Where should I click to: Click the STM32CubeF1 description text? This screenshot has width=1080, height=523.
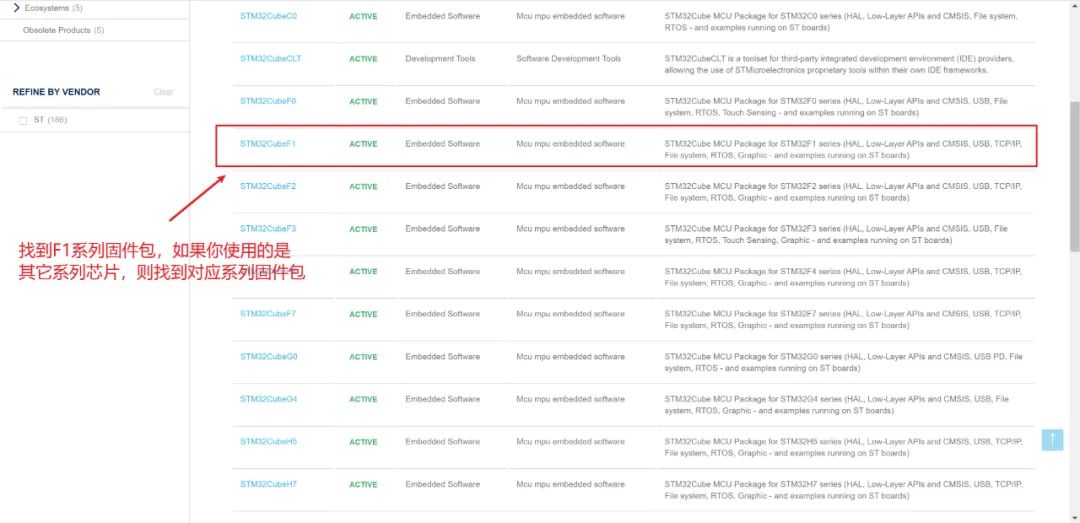(843, 150)
